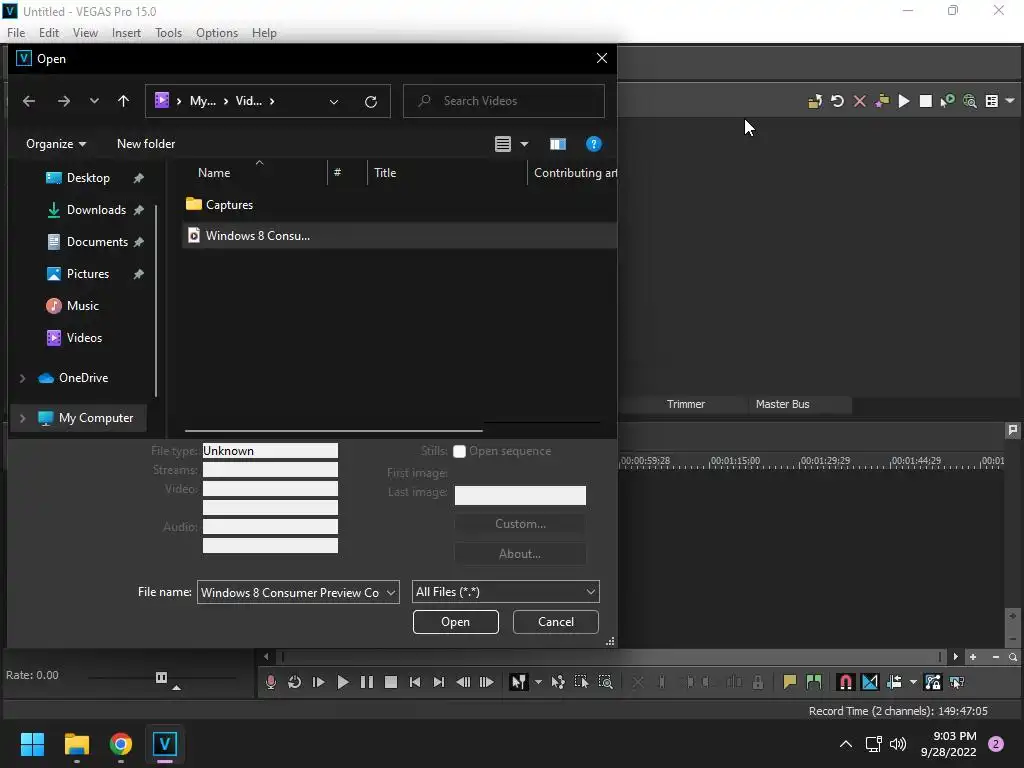Toggle Lock Envelopes to Events
Image resolution: width=1024 pixels, height=768 pixels.
[933, 682]
